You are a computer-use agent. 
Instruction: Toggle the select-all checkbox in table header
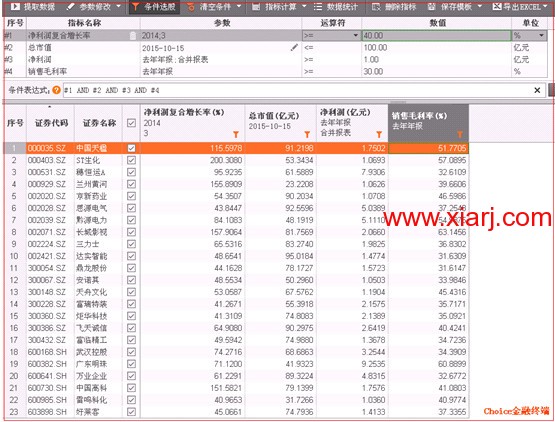(x=131, y=123)
